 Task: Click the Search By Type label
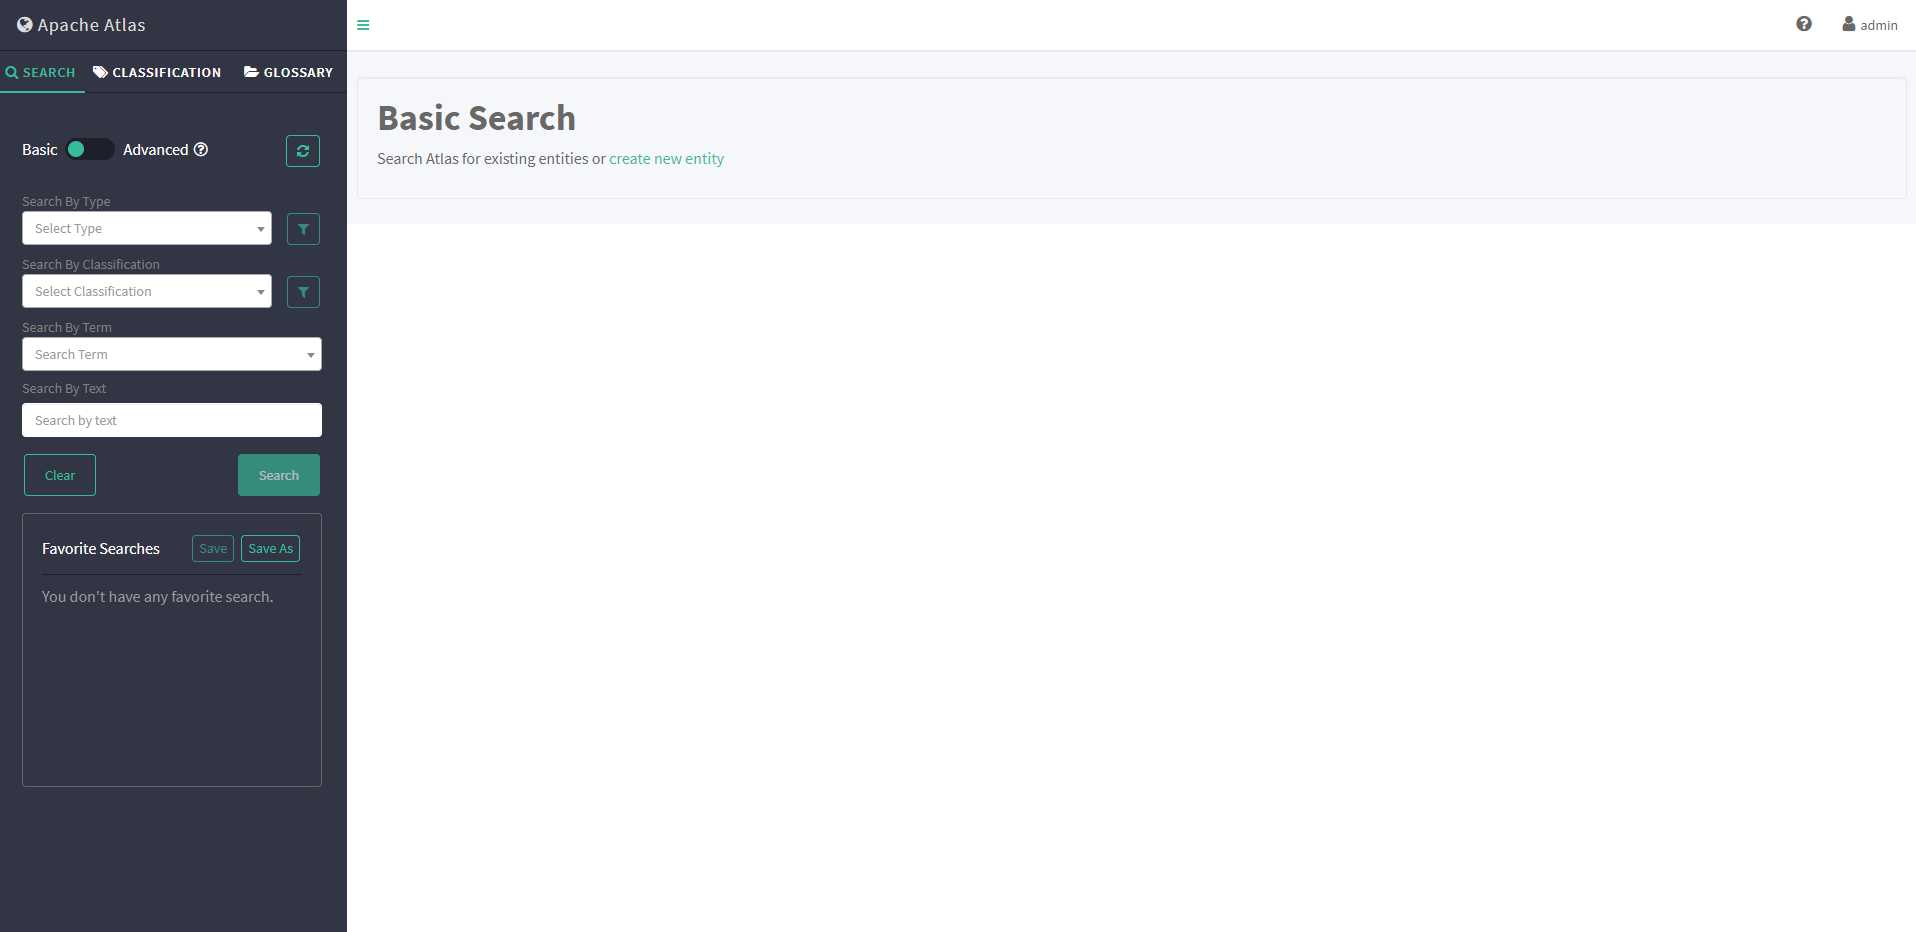tap(66, 201)
